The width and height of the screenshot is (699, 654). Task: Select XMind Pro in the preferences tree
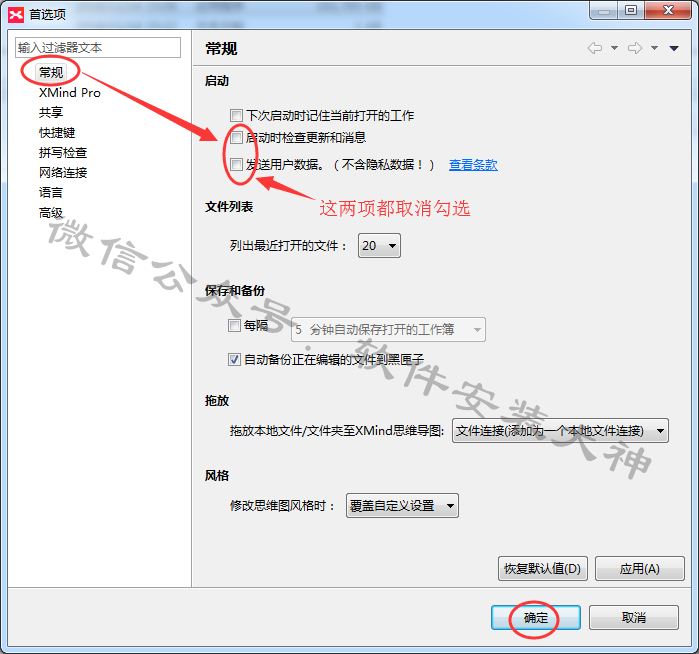click(70, 93)
